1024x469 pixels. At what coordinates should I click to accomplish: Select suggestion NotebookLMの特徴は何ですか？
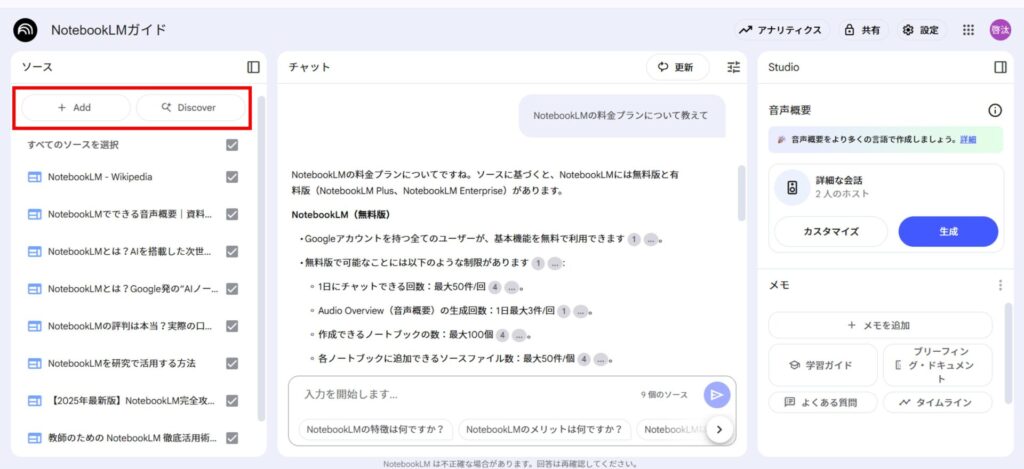pyautogui.click(x=376, y=429)
